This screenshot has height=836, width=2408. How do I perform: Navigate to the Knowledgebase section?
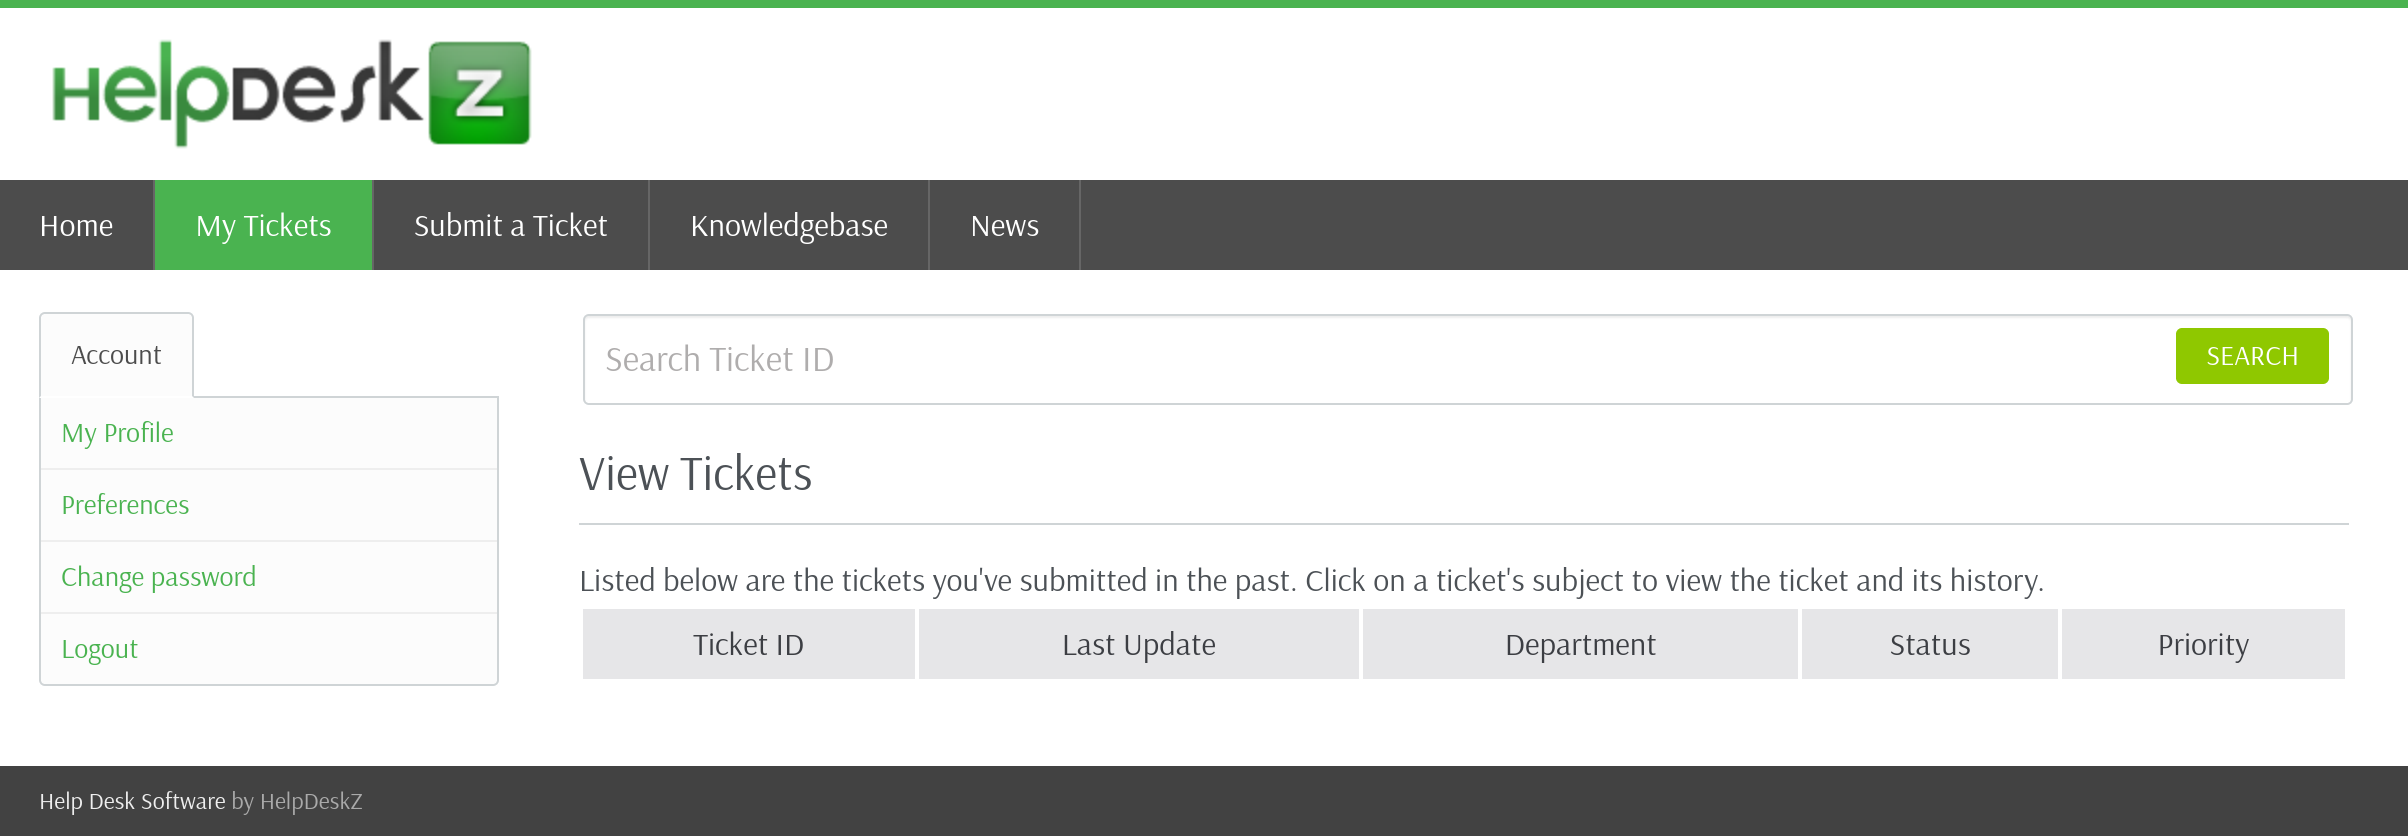788,226
